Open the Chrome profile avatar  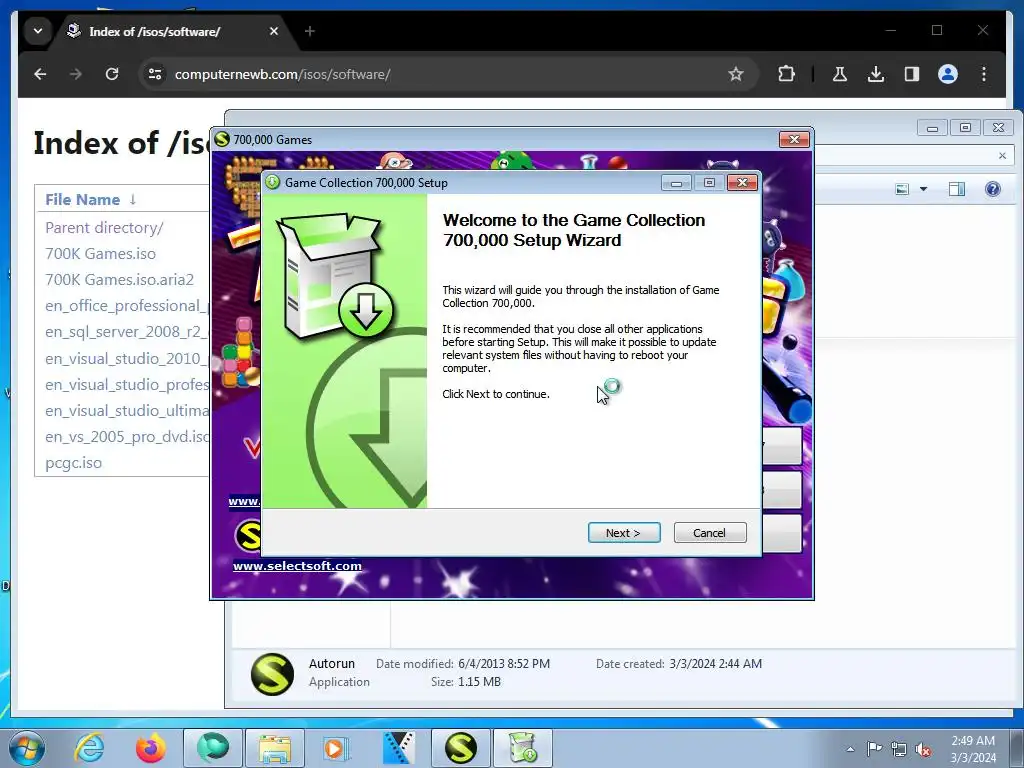tap(948, 74)
